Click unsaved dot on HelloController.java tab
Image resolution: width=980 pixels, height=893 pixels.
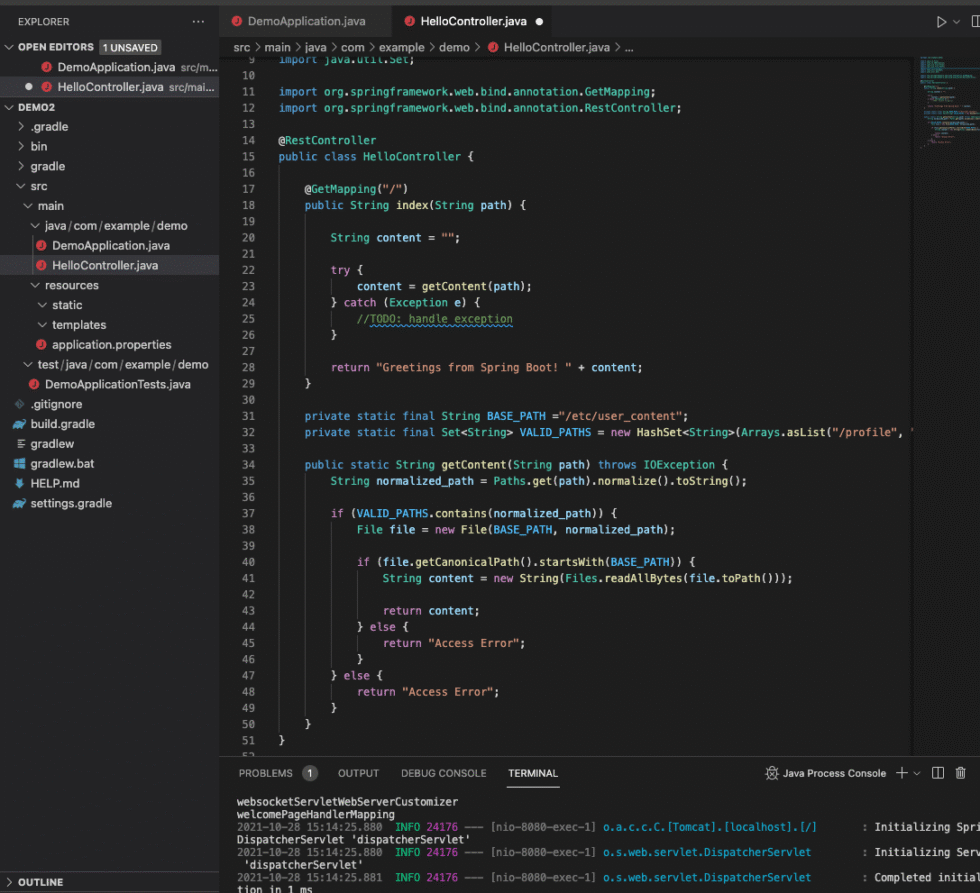(539, 22)
